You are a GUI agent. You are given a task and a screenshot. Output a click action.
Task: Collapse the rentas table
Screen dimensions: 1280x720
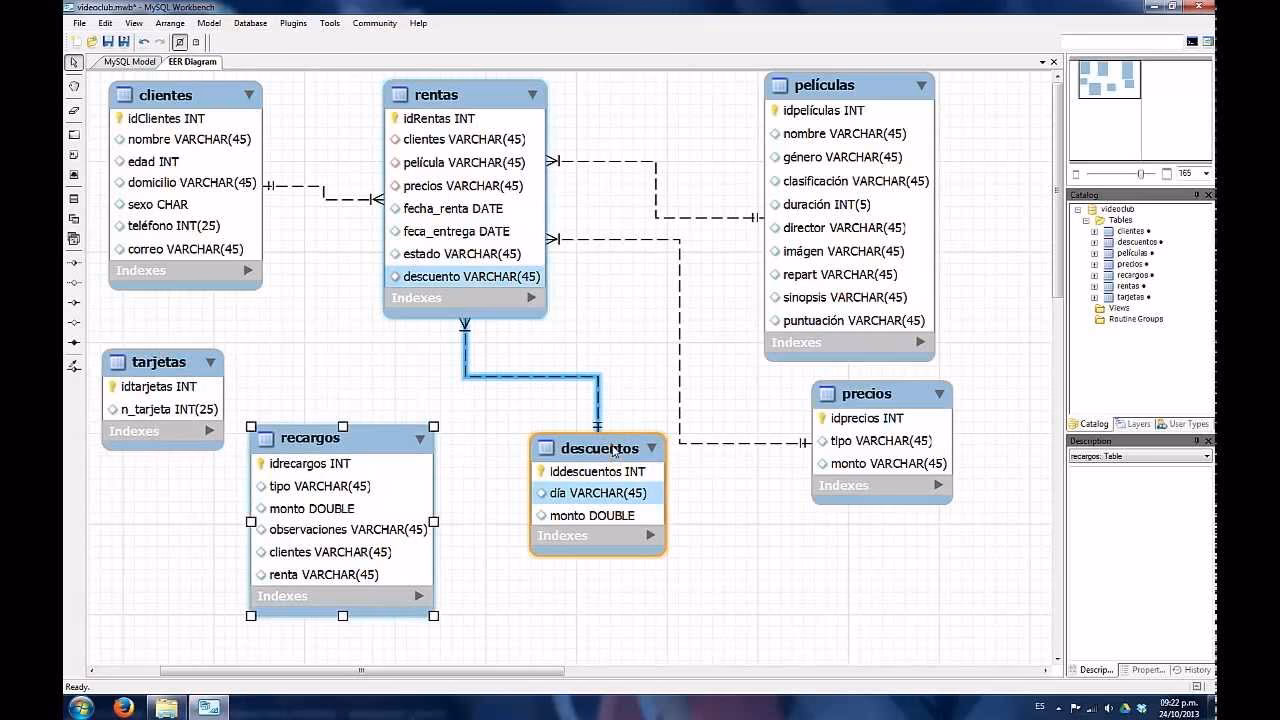click(532, 95)
